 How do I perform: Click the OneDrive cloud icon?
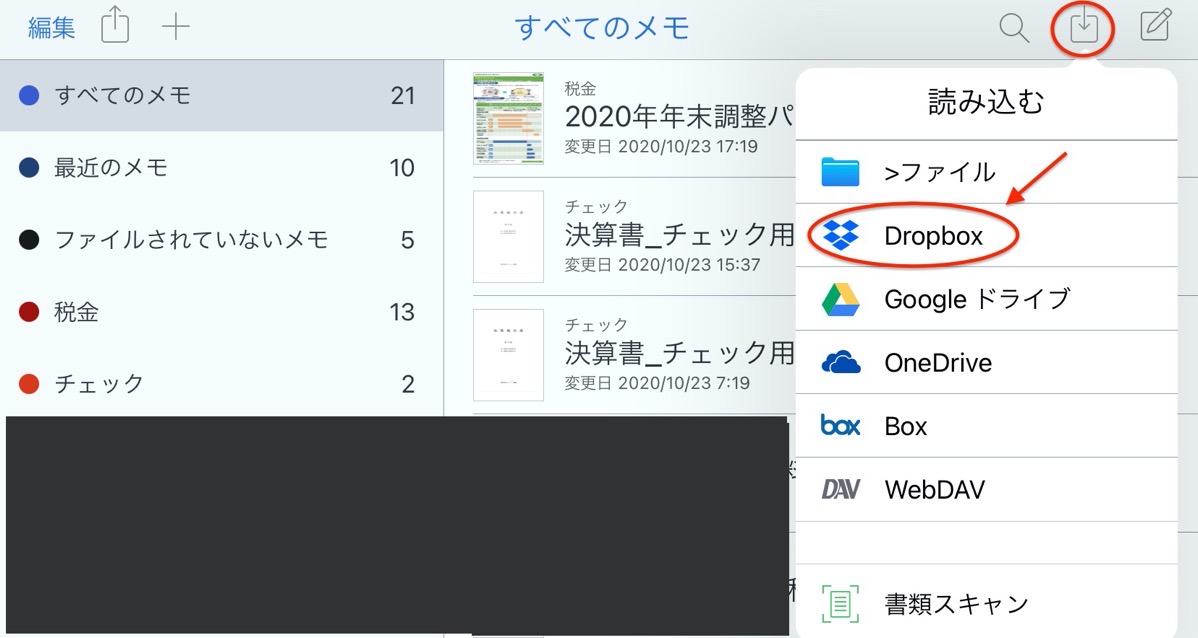pos(840,363)
